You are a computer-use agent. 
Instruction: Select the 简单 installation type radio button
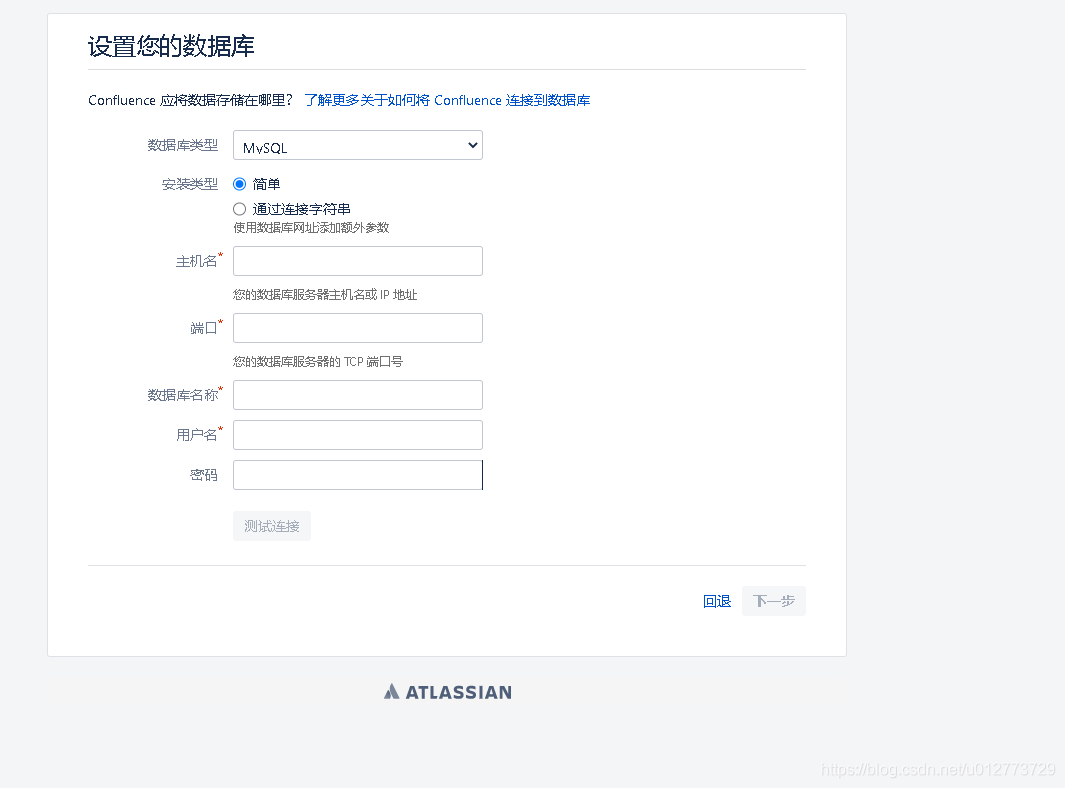[x=239, y=184]
